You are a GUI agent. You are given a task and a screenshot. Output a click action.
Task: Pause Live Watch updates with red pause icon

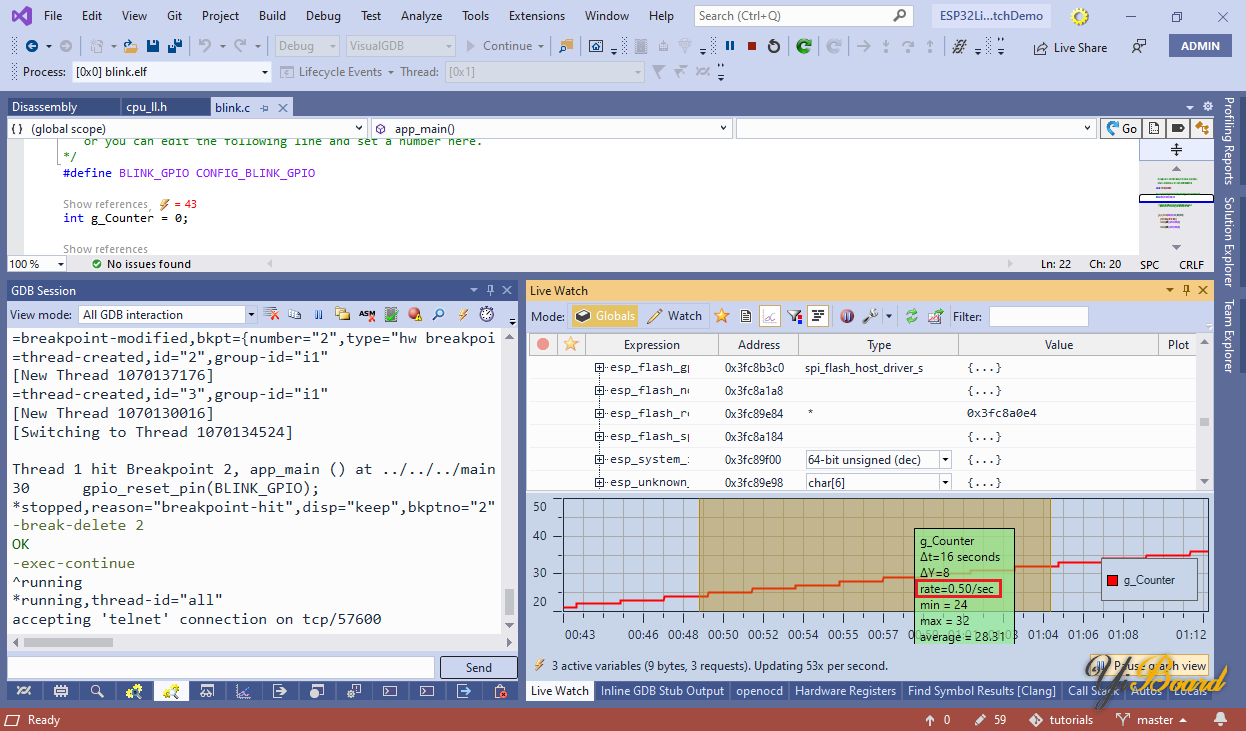pos(846,316)
